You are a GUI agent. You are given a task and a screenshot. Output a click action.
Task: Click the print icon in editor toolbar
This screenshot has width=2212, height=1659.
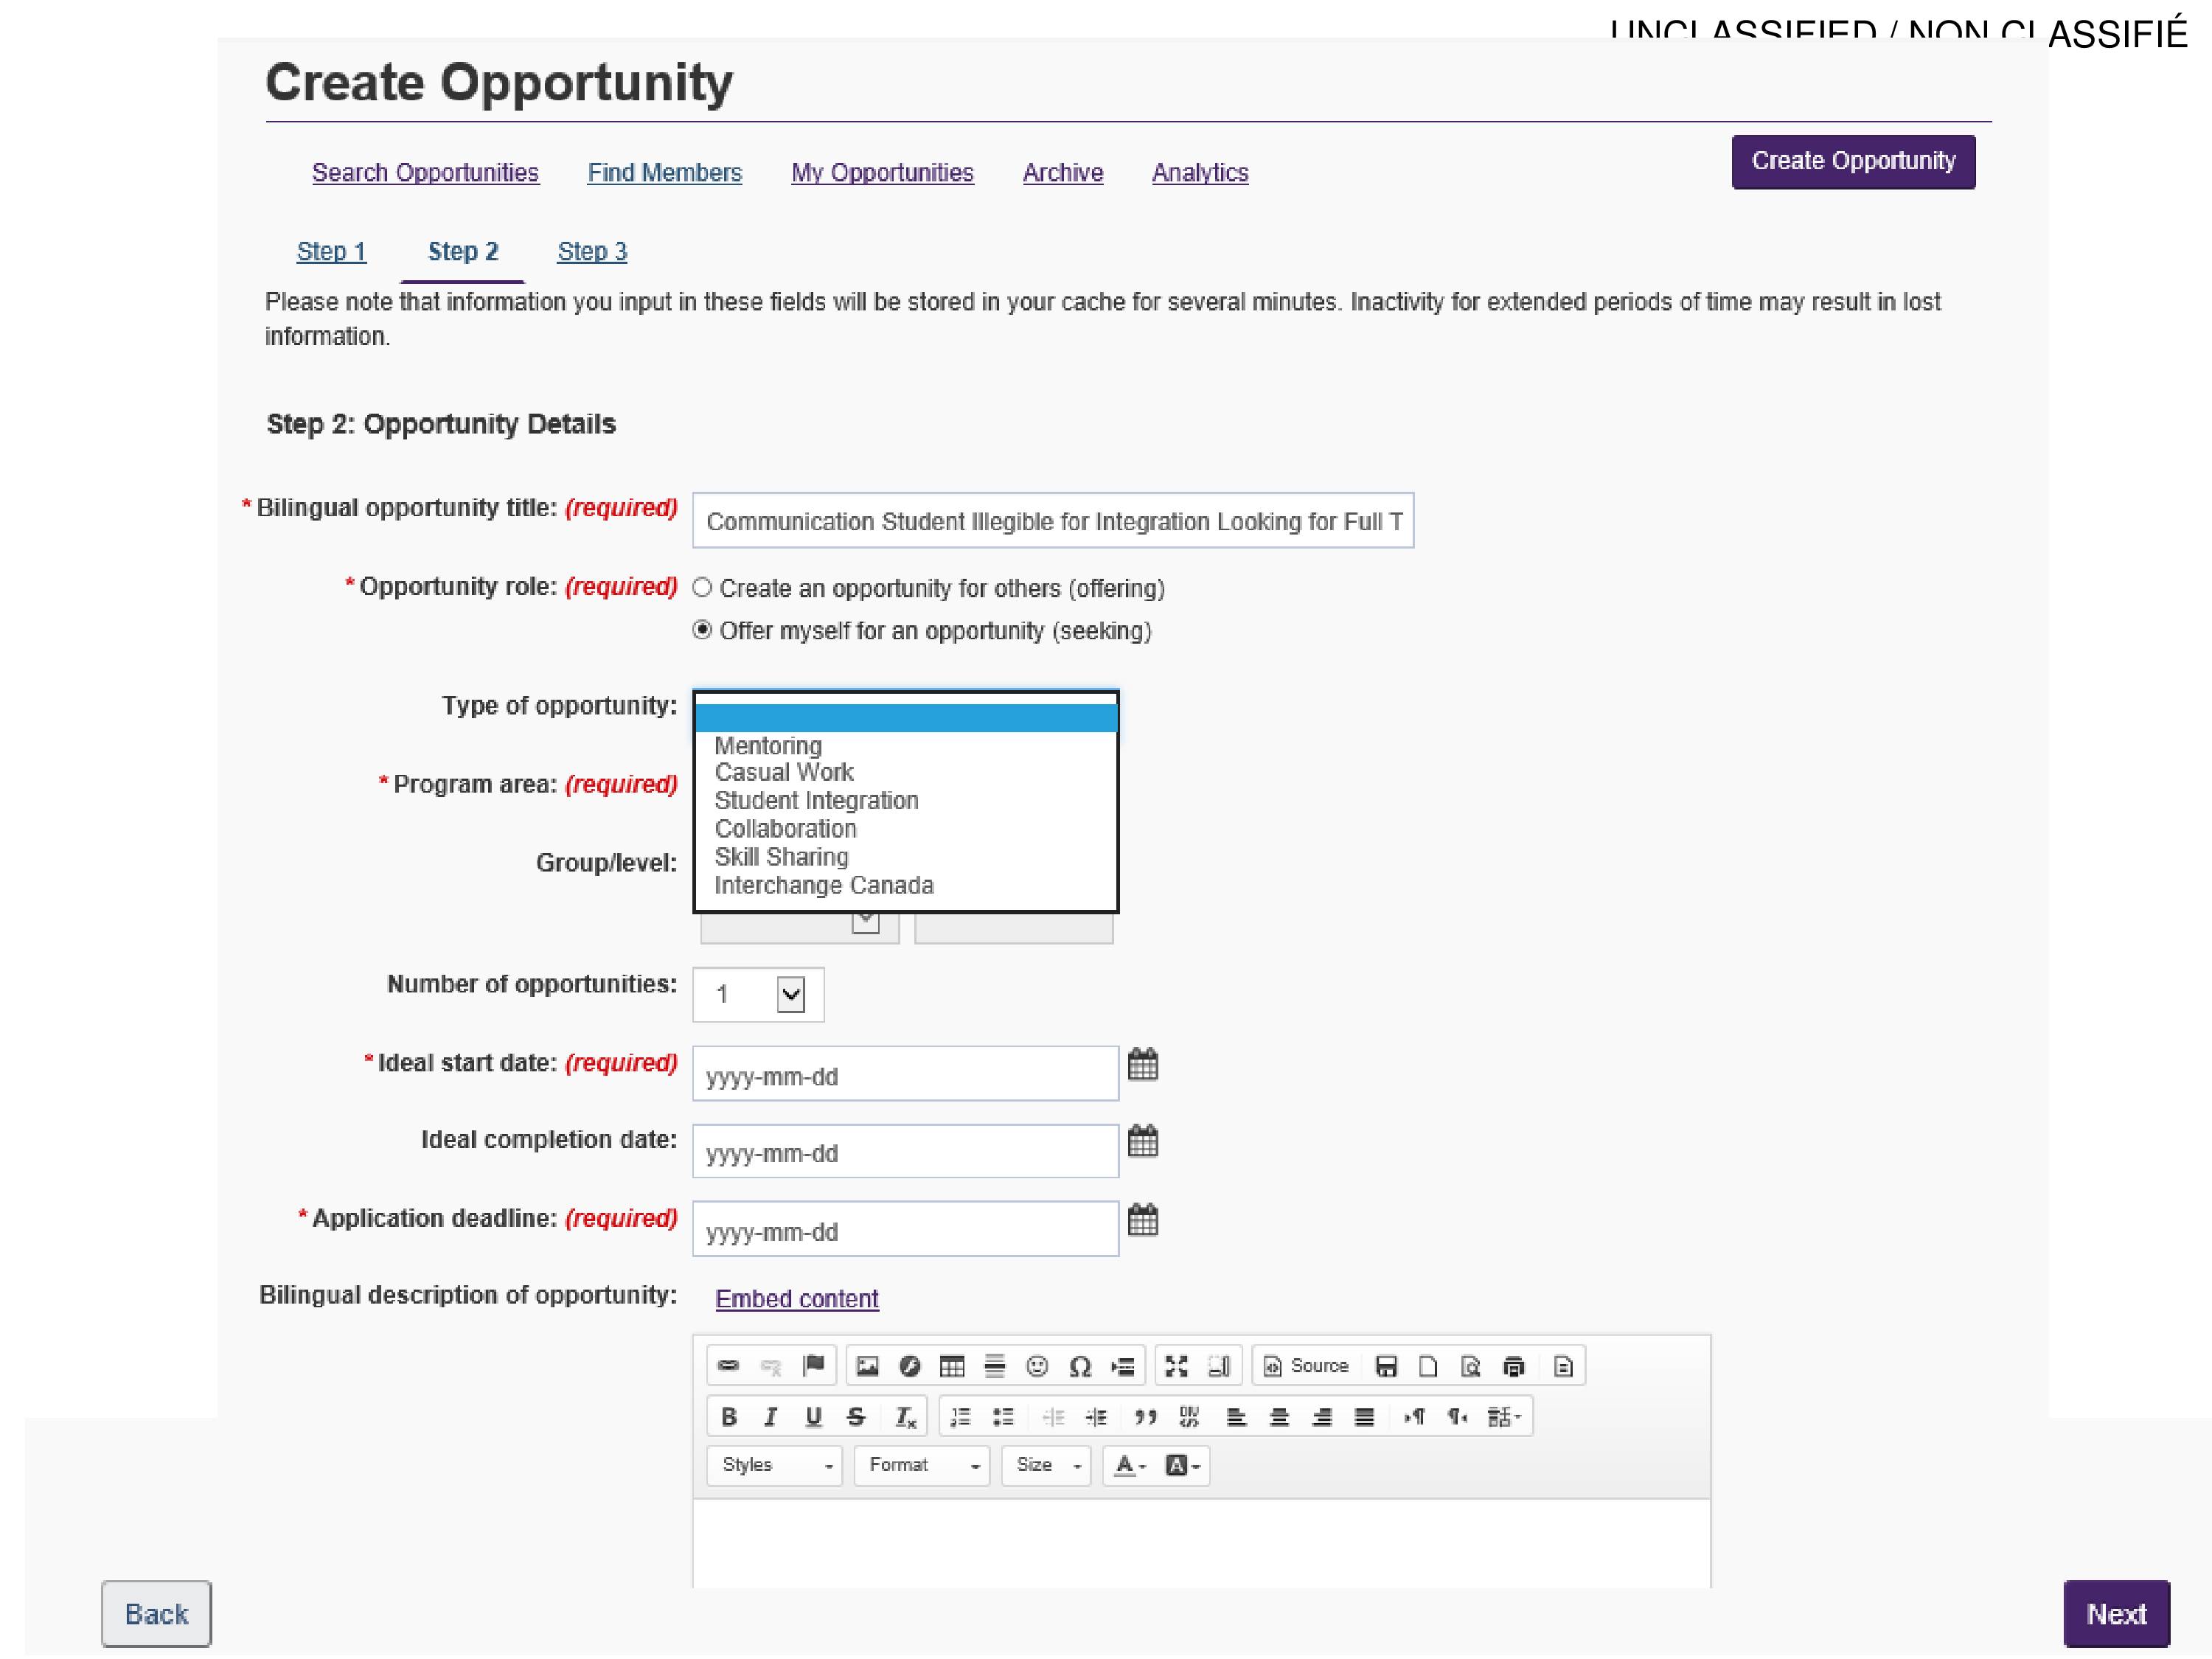coord(1514,1366)
